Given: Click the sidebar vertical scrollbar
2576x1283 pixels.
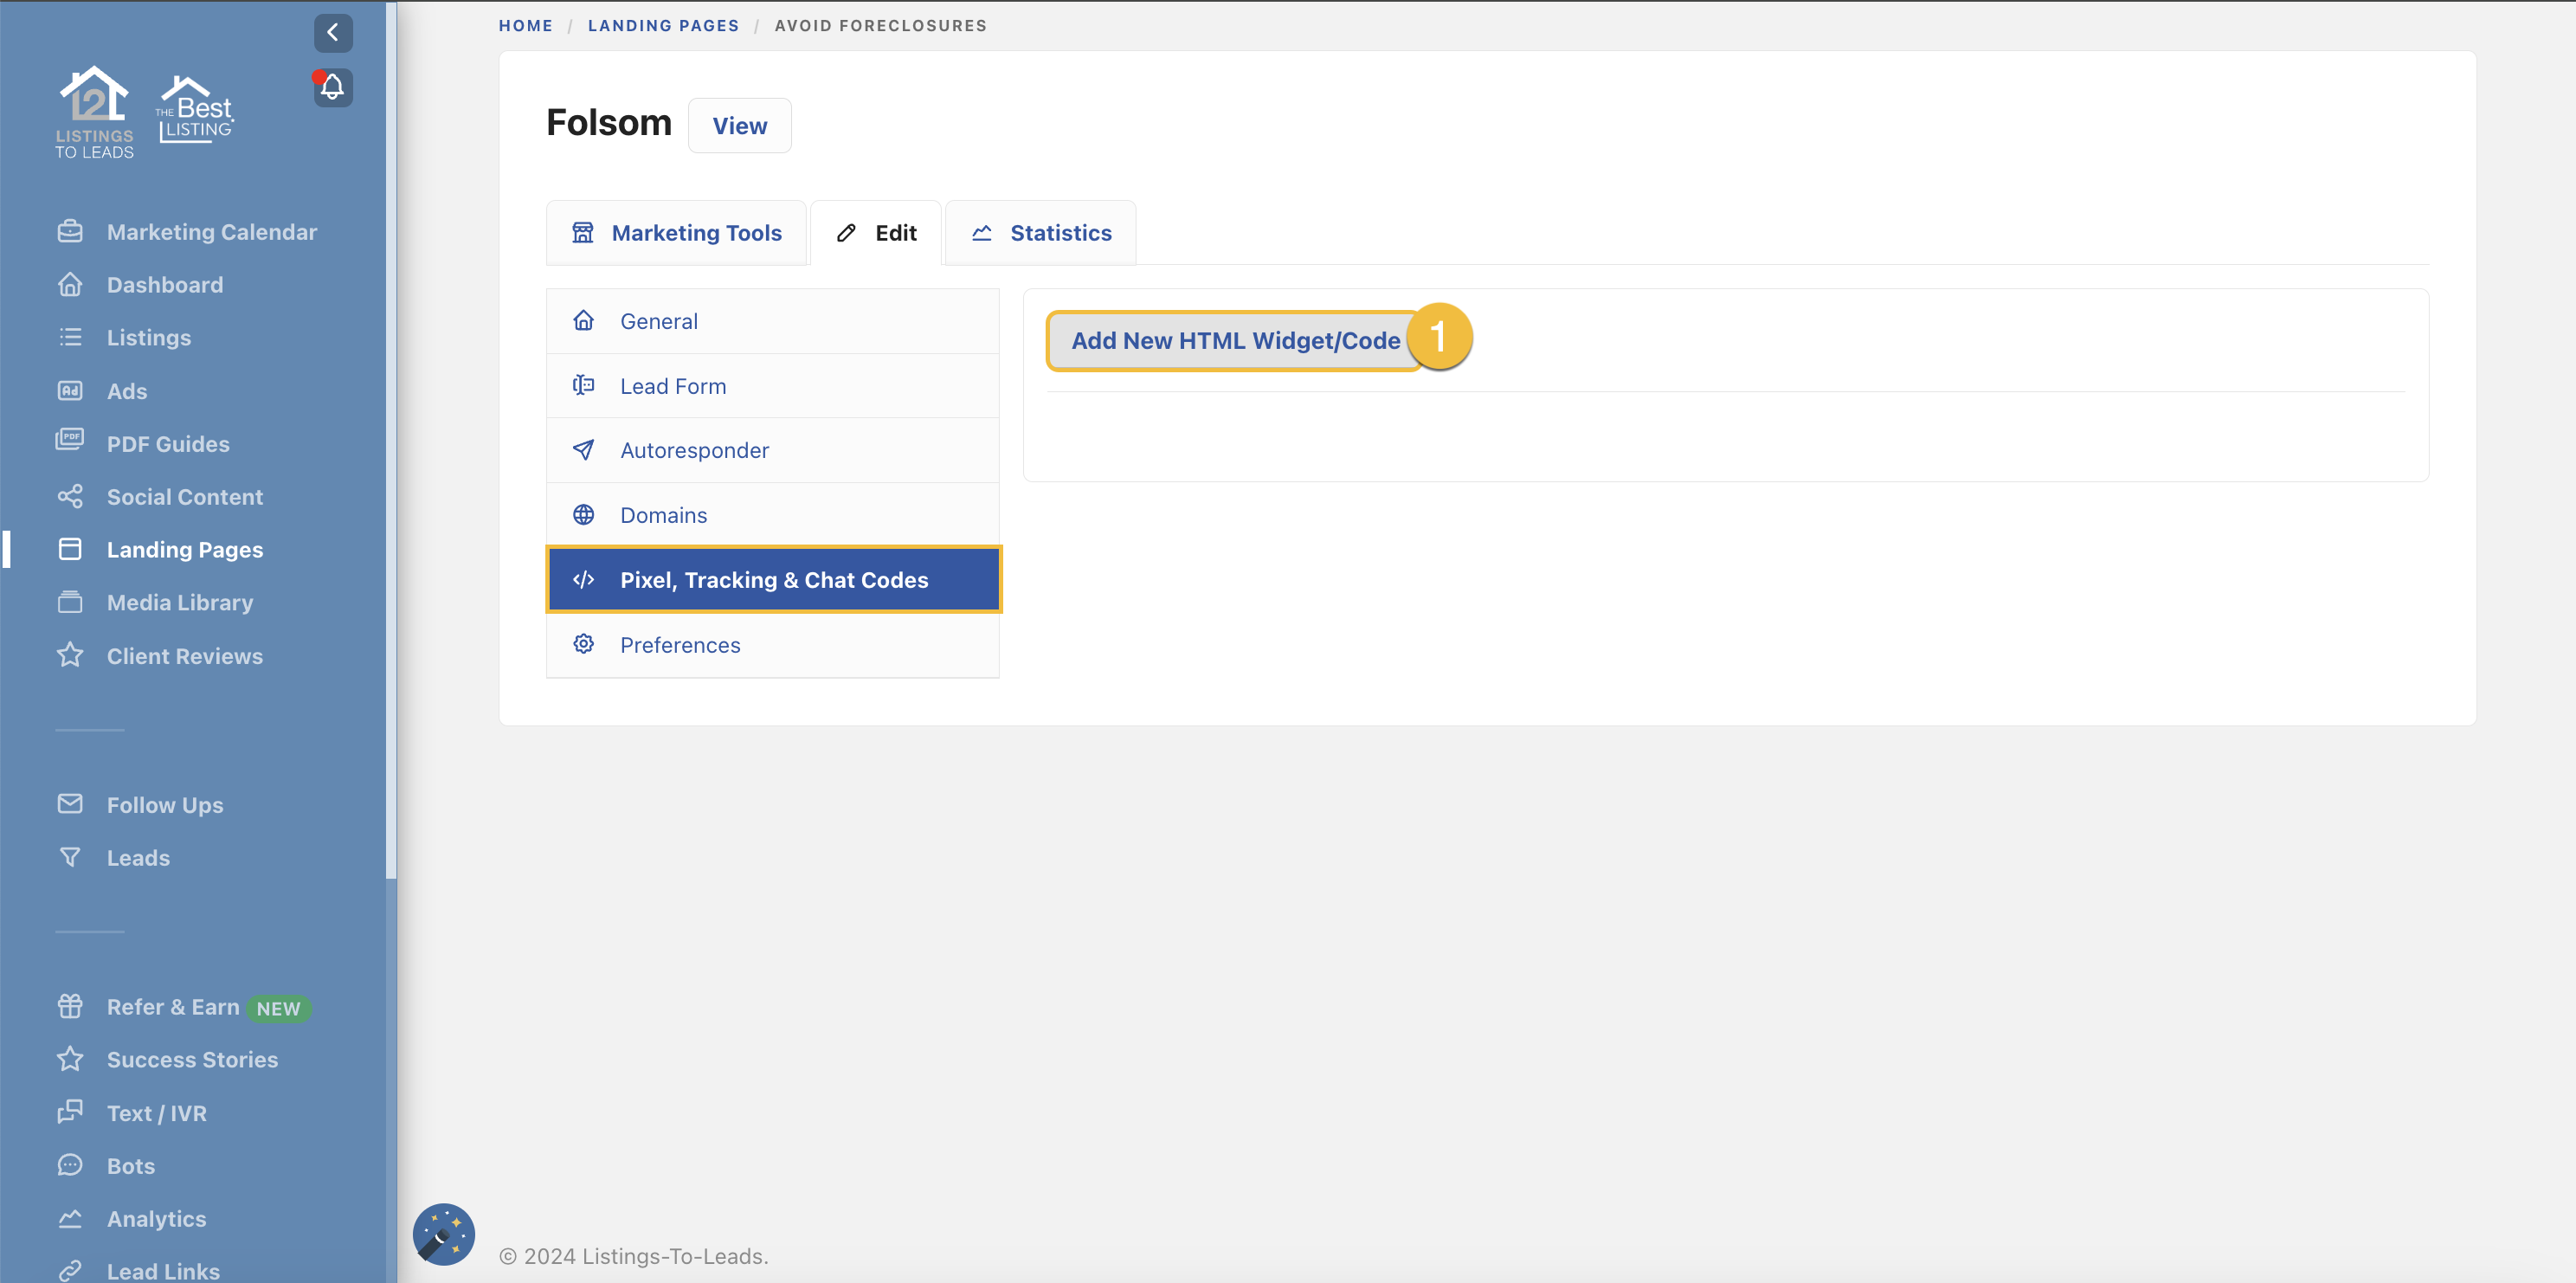Looking at the screenshot, I should point(391,440).
